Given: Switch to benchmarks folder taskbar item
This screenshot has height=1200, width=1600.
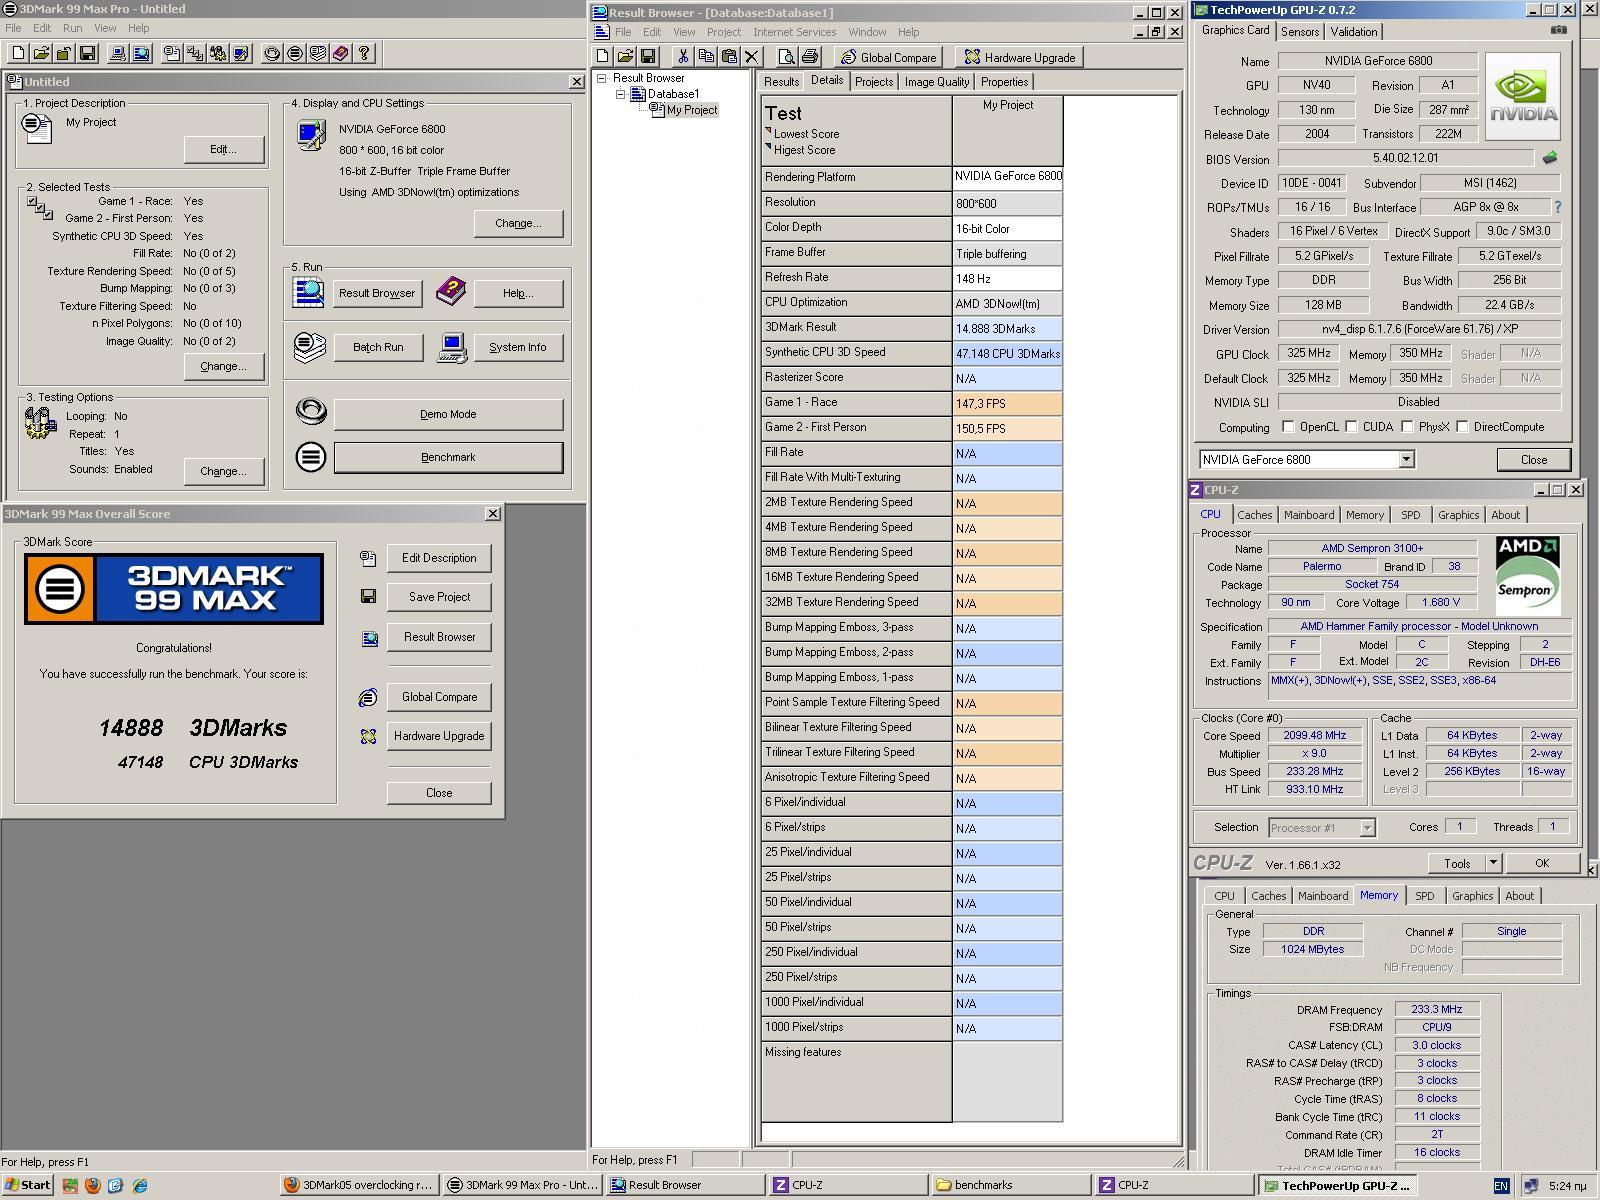Looking at the screenshot, I should coord(1011,1185).
